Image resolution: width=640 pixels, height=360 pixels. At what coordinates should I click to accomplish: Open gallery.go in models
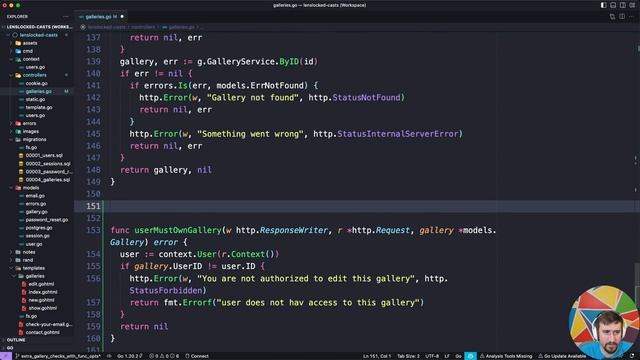click(36, 212)
